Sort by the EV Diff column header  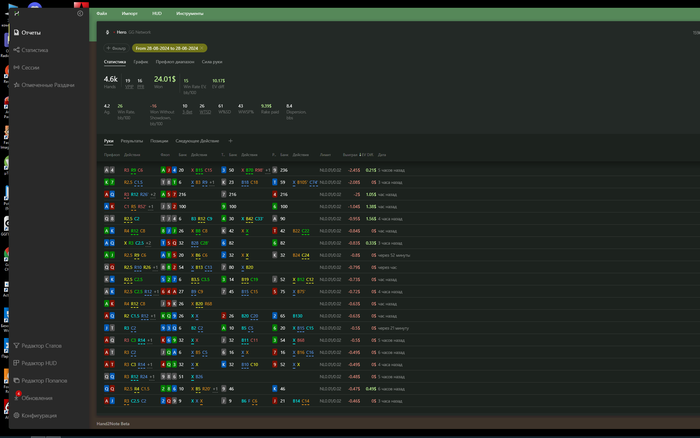[367, 155]
